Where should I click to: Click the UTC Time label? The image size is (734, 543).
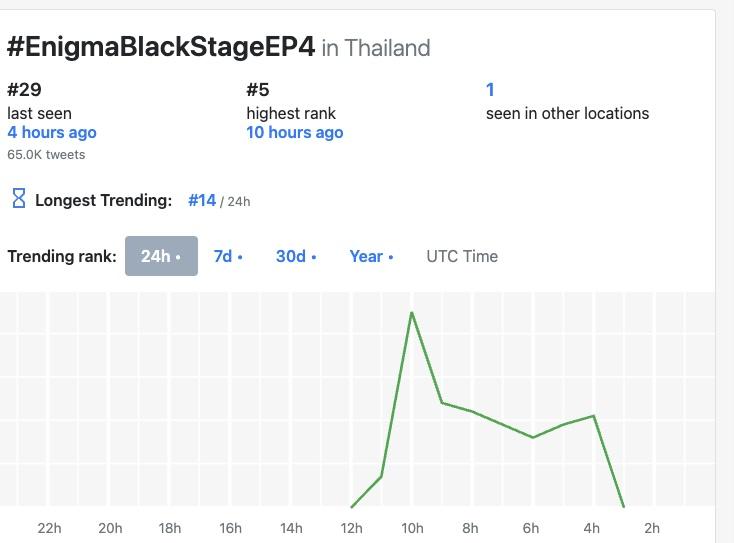pyautogui.click(x=462, y=257)
